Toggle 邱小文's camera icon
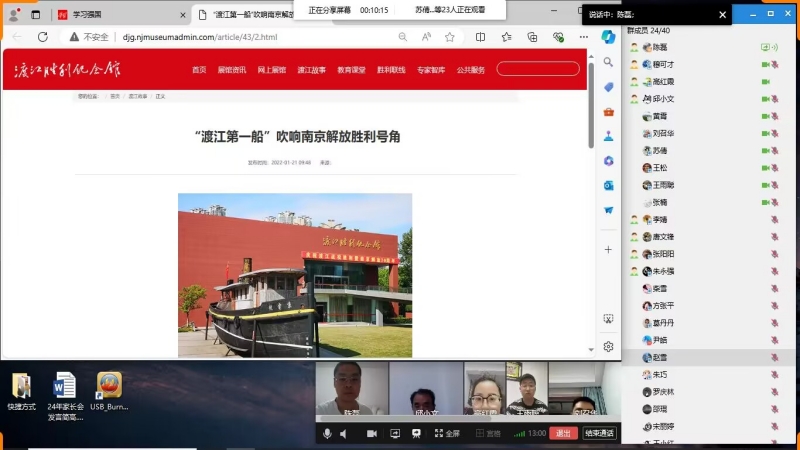800x450 pixels. 765,99
